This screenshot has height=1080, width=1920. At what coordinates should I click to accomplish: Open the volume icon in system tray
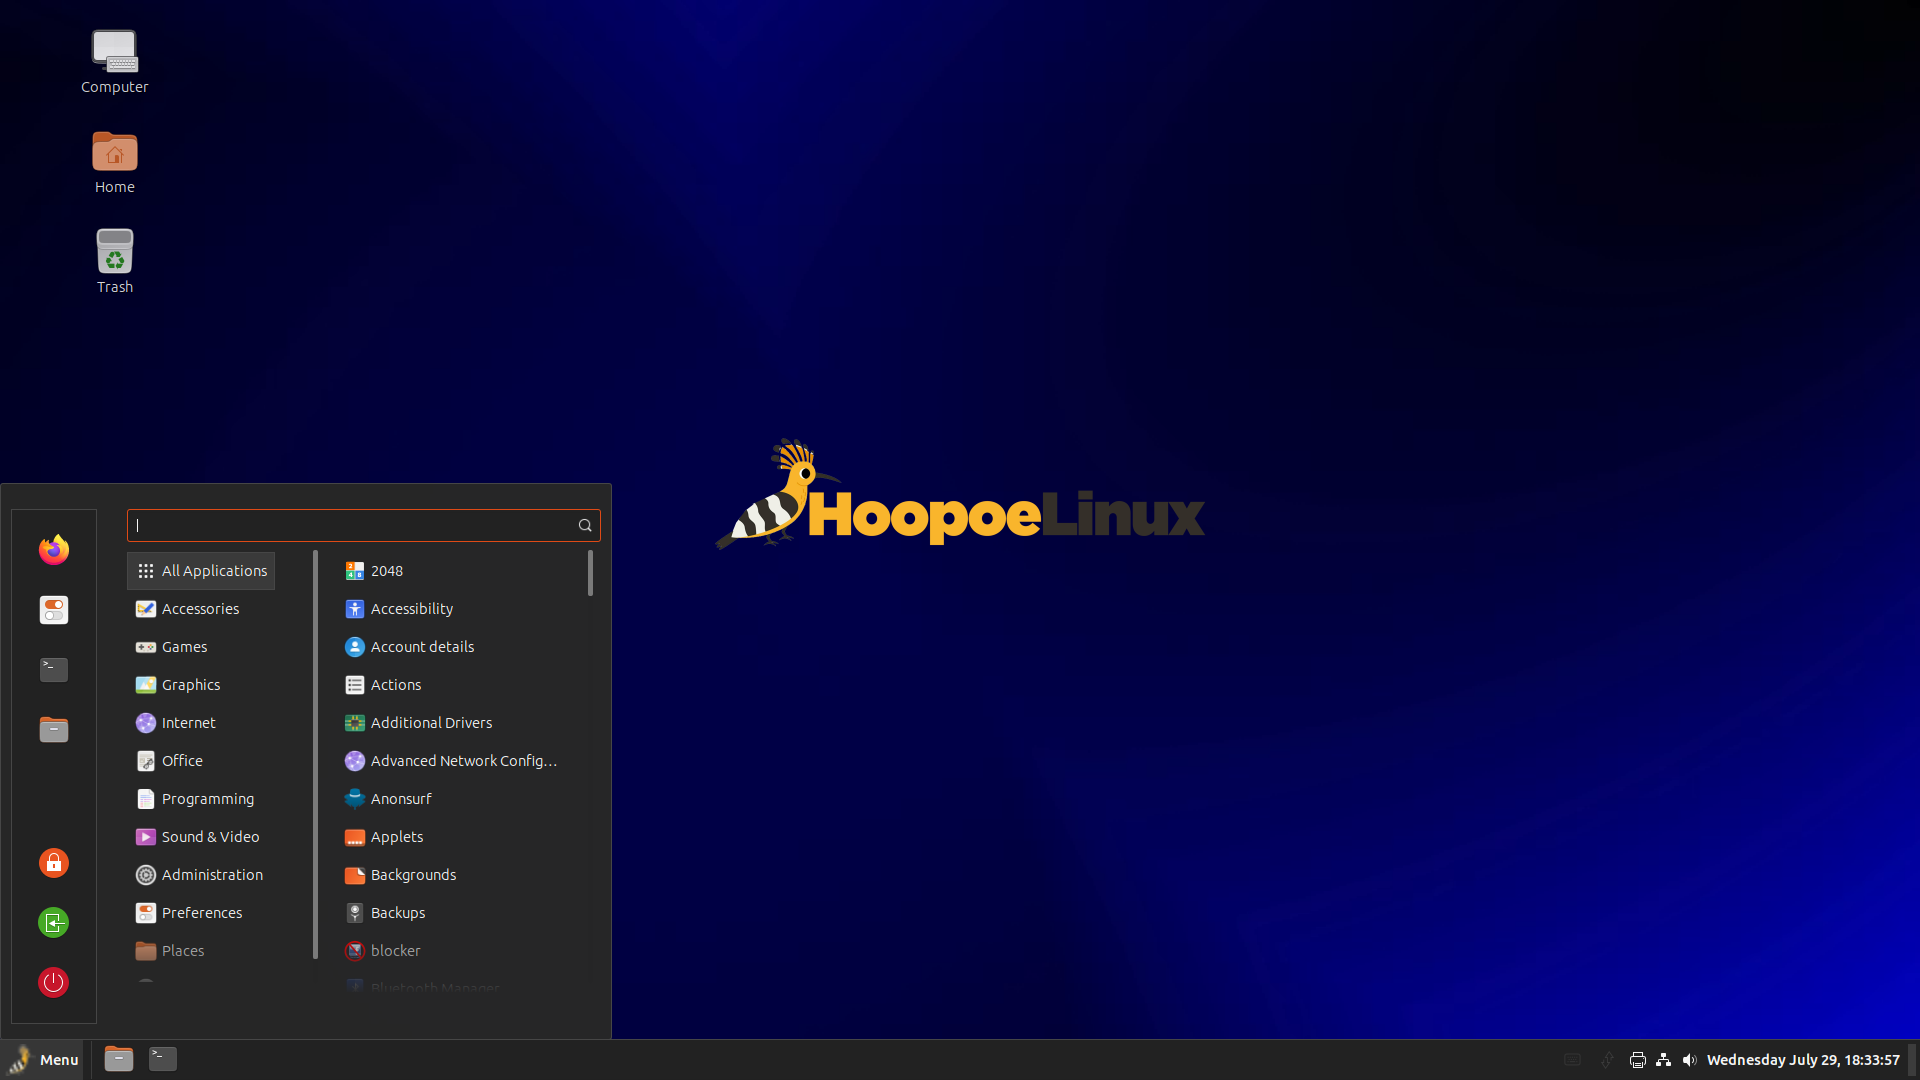pyautogui.click(x=1690, y=1060)
